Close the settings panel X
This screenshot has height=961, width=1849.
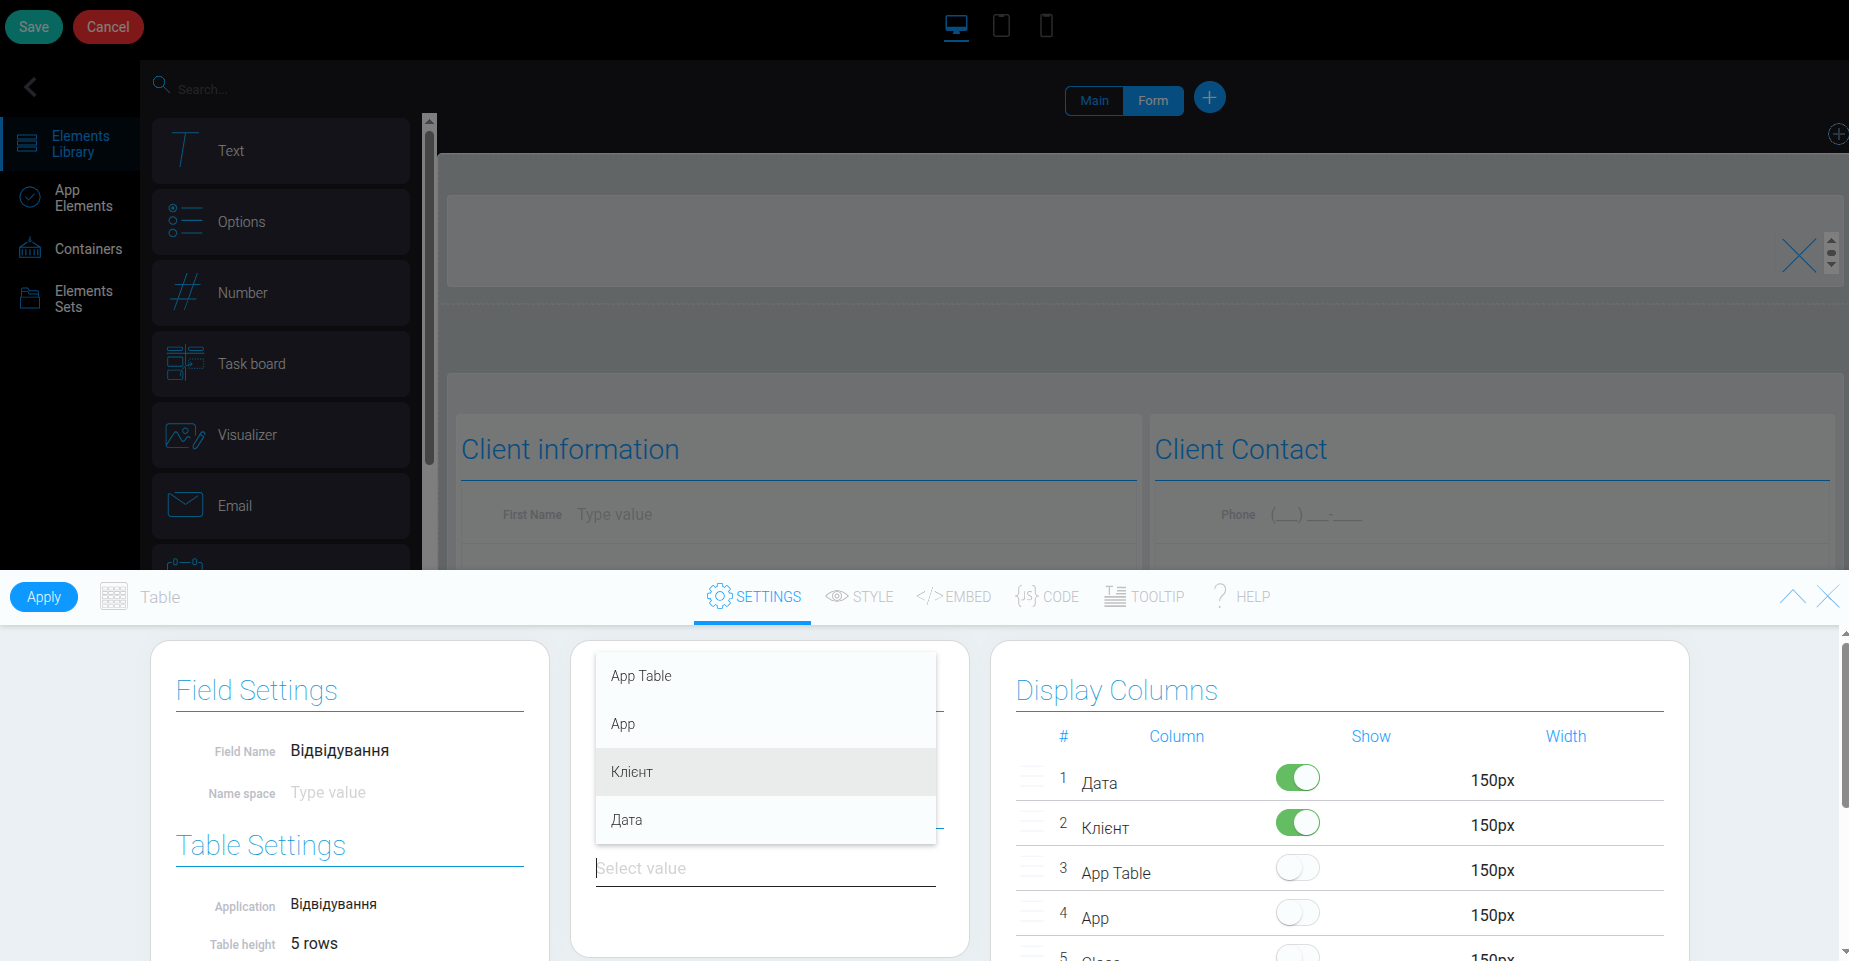[x=1828, y=597]
